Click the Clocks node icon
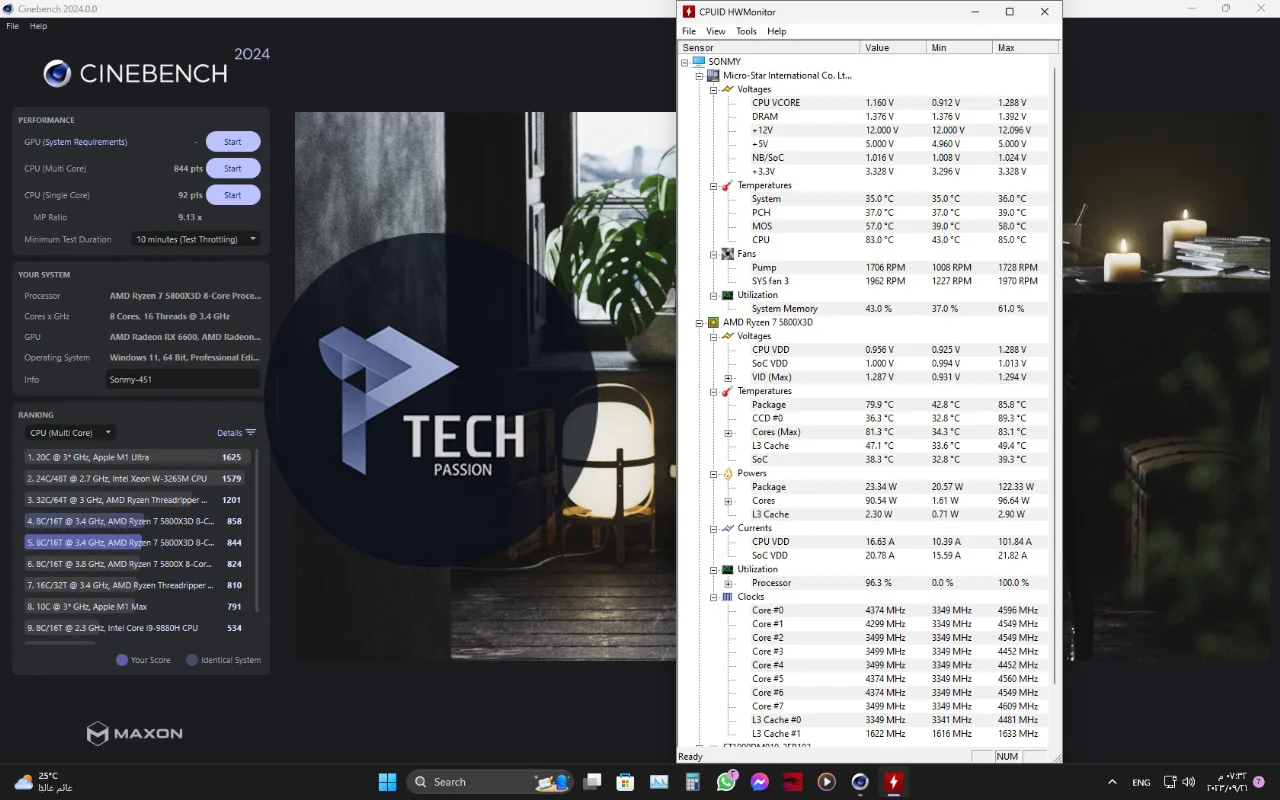1280x800 pixels. tap(727, 597)
